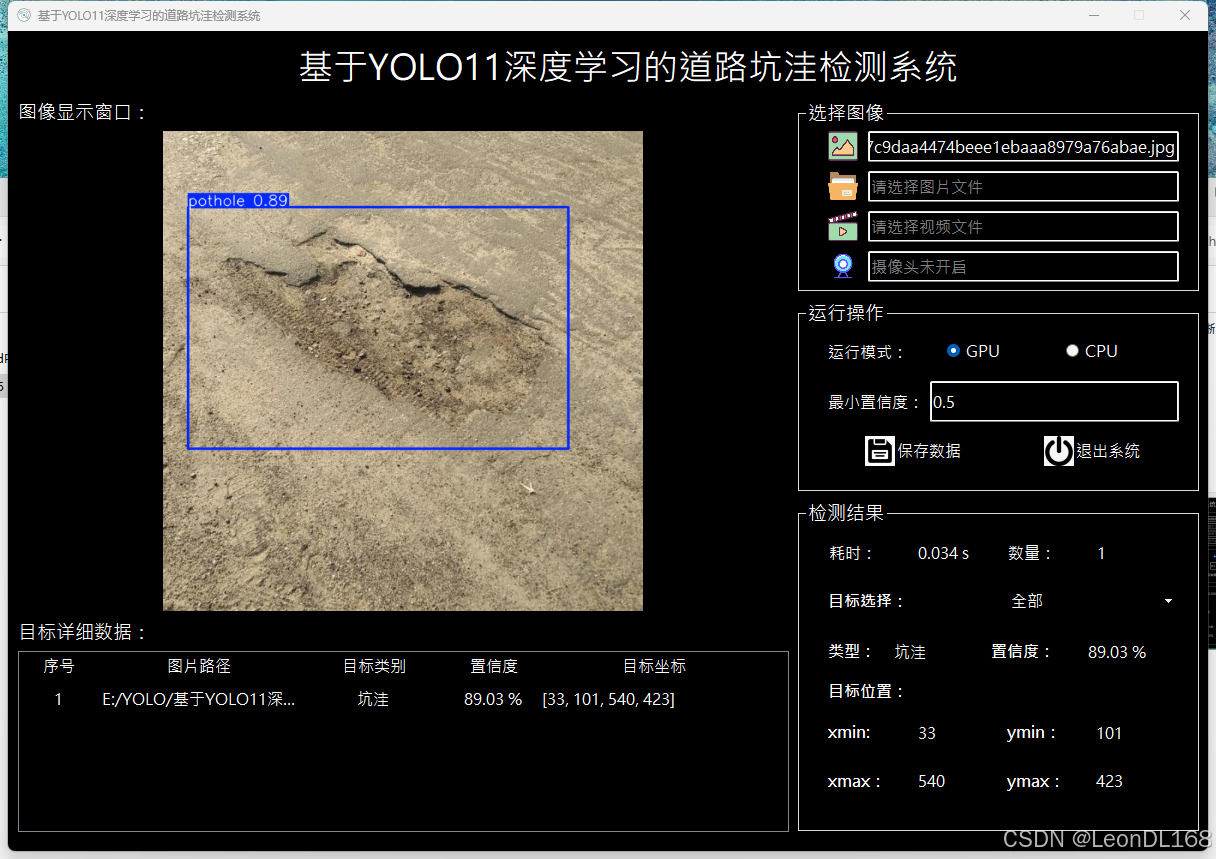Click the pothole bounding box in the image
The width and height of the screenshot is (1216, 859).
[378, 325]
